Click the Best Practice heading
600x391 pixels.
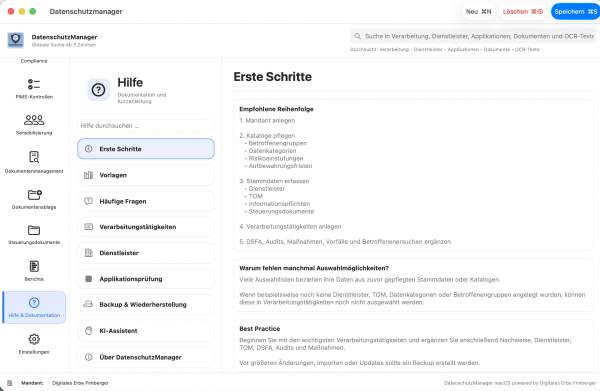coord(259,329)
